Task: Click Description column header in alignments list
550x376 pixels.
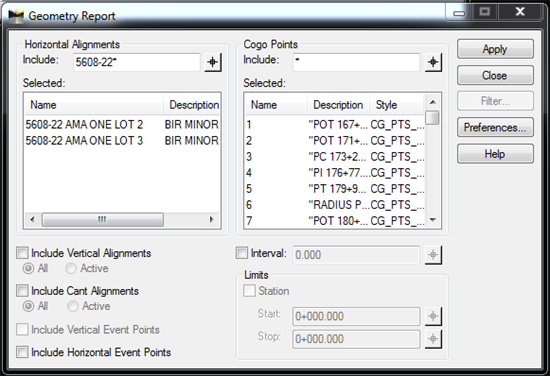Action: pos(192,105)
